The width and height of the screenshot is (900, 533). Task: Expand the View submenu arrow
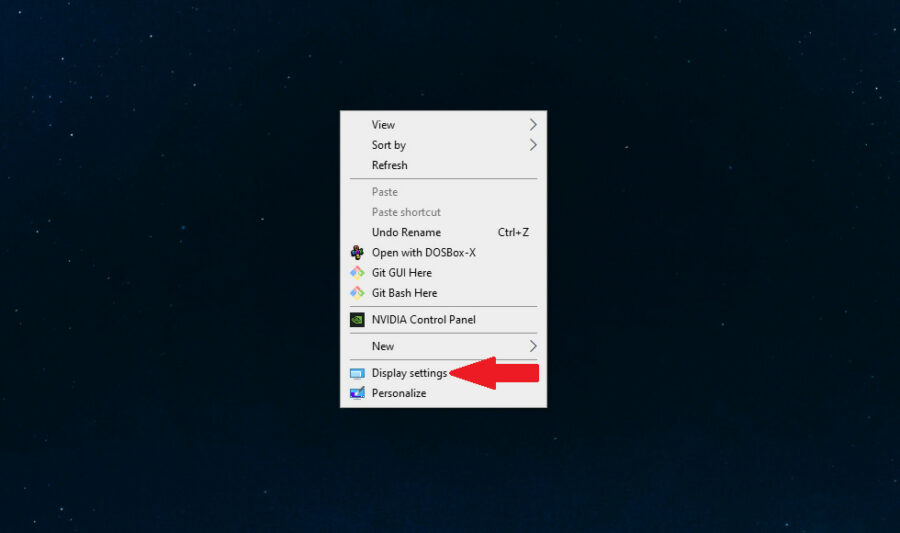tap(533, 125)
